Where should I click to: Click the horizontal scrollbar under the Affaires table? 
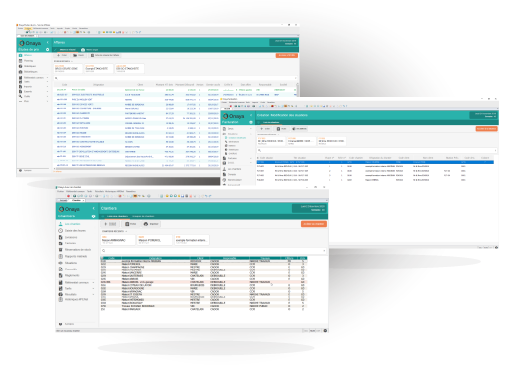[137, 169]
